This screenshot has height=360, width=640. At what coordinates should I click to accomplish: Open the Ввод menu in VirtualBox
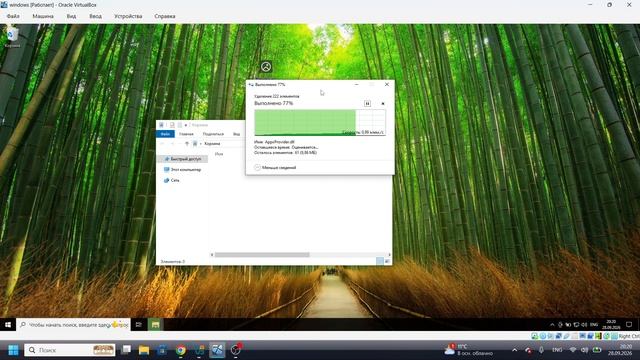[96, 16]
